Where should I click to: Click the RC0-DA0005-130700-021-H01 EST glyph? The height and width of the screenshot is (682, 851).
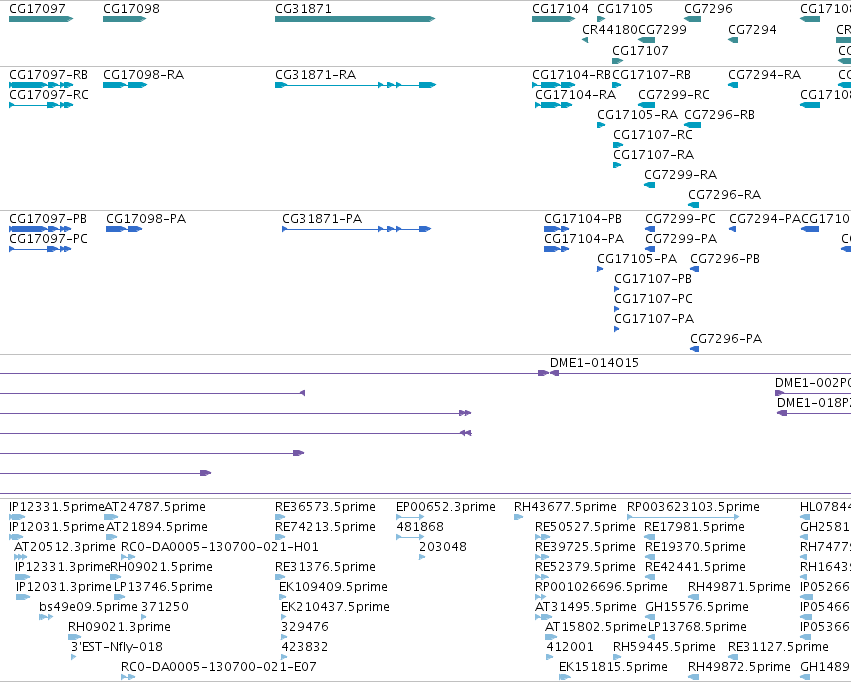pos(128,557)
